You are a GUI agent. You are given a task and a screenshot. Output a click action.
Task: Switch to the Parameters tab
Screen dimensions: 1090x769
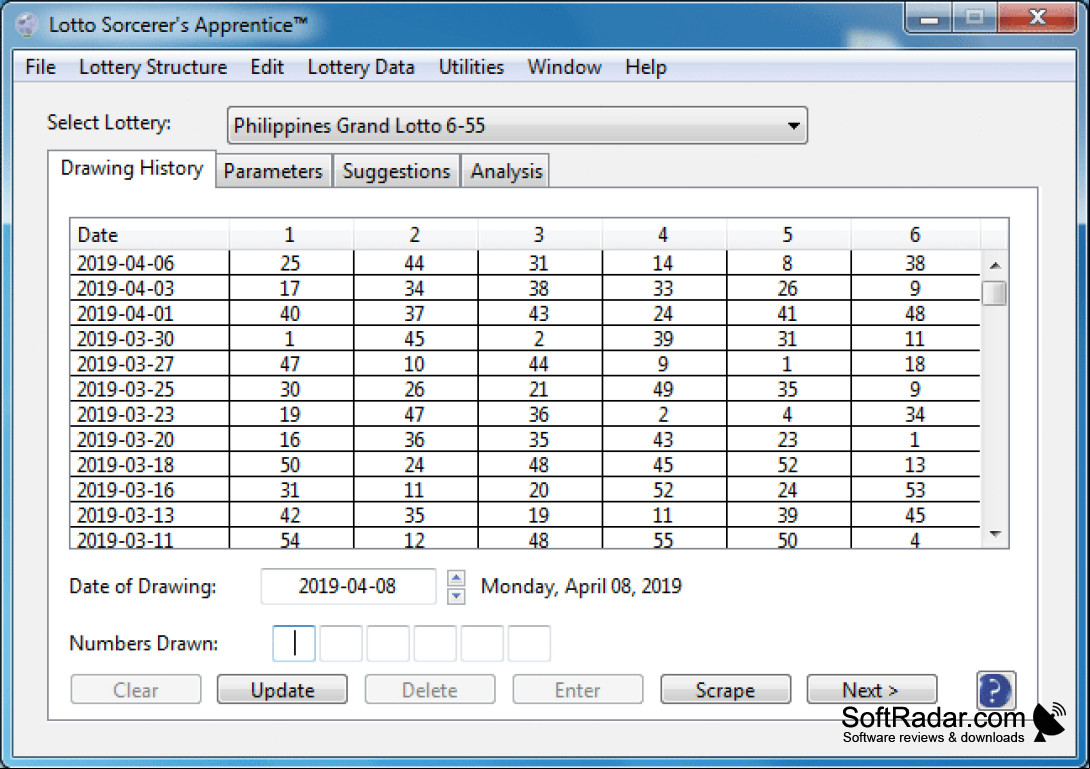click(273, 171)
